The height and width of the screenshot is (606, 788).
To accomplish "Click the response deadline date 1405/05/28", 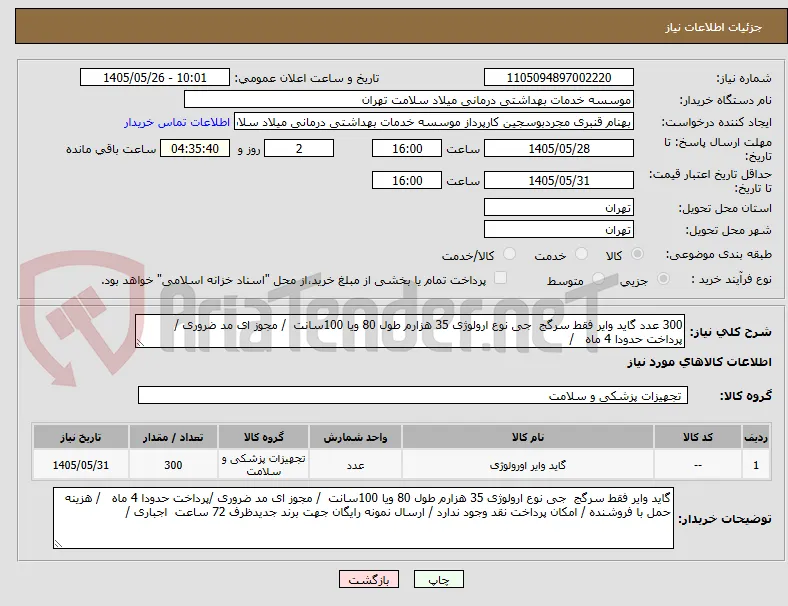I will click(x=559, y=148).
